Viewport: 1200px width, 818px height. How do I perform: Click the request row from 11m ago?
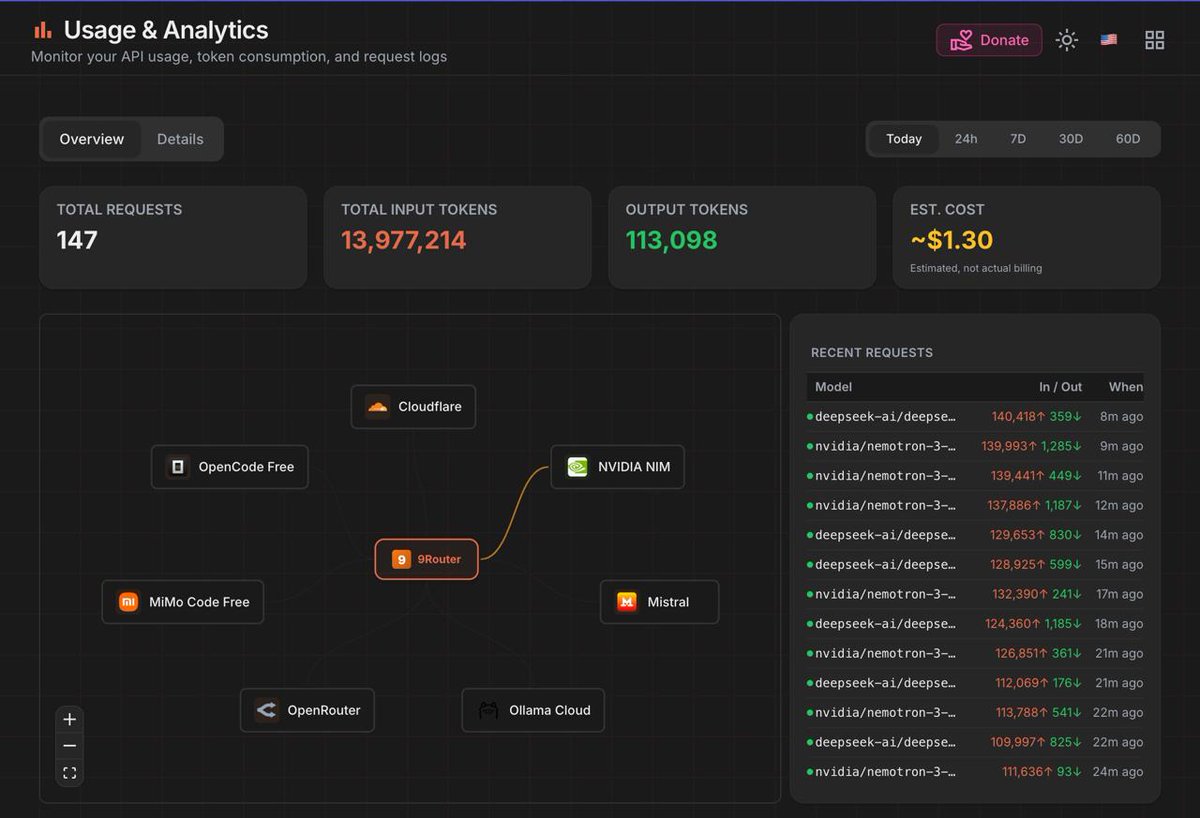pyautogui.click(x=975, y=476)
